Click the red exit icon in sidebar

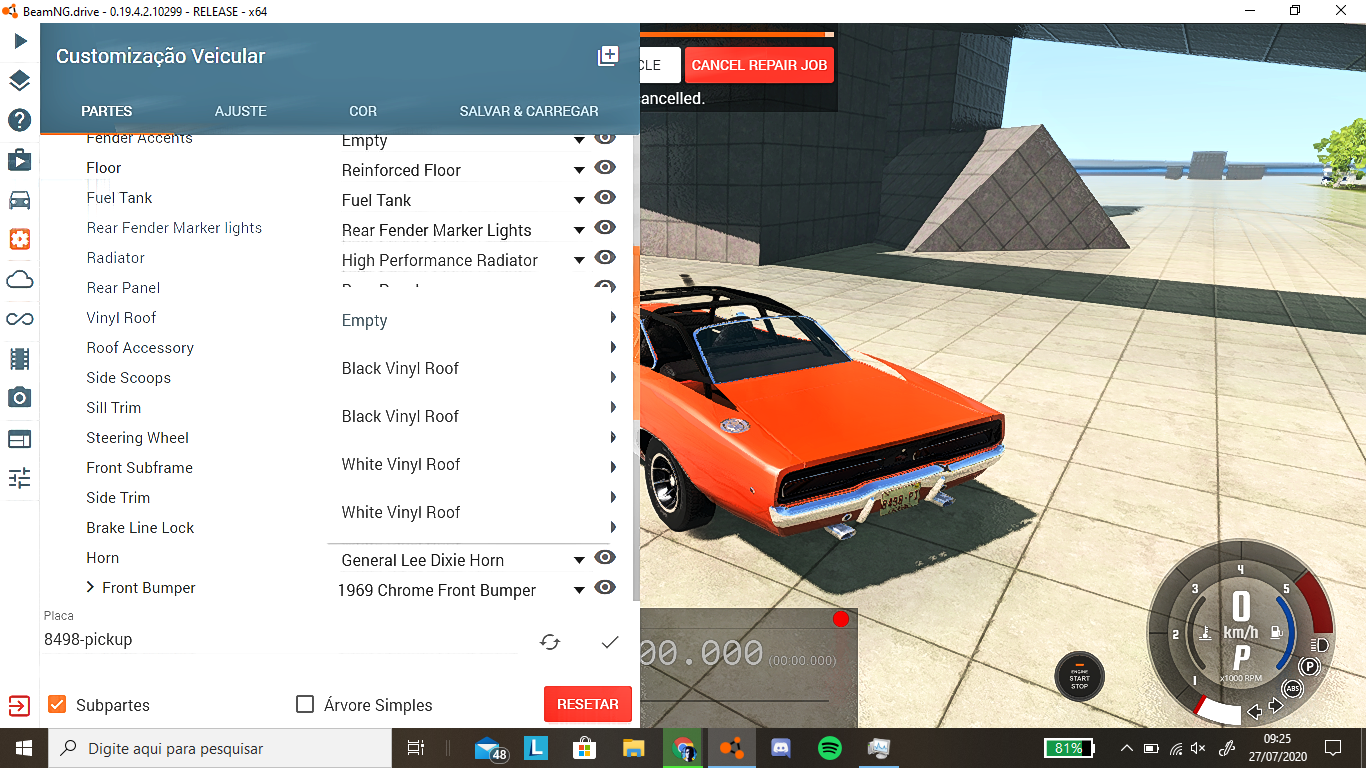20,706
